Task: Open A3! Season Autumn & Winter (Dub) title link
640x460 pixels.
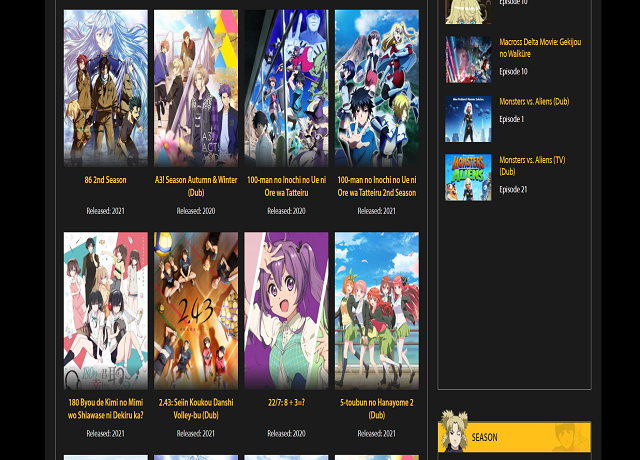Action: point(195,186)
